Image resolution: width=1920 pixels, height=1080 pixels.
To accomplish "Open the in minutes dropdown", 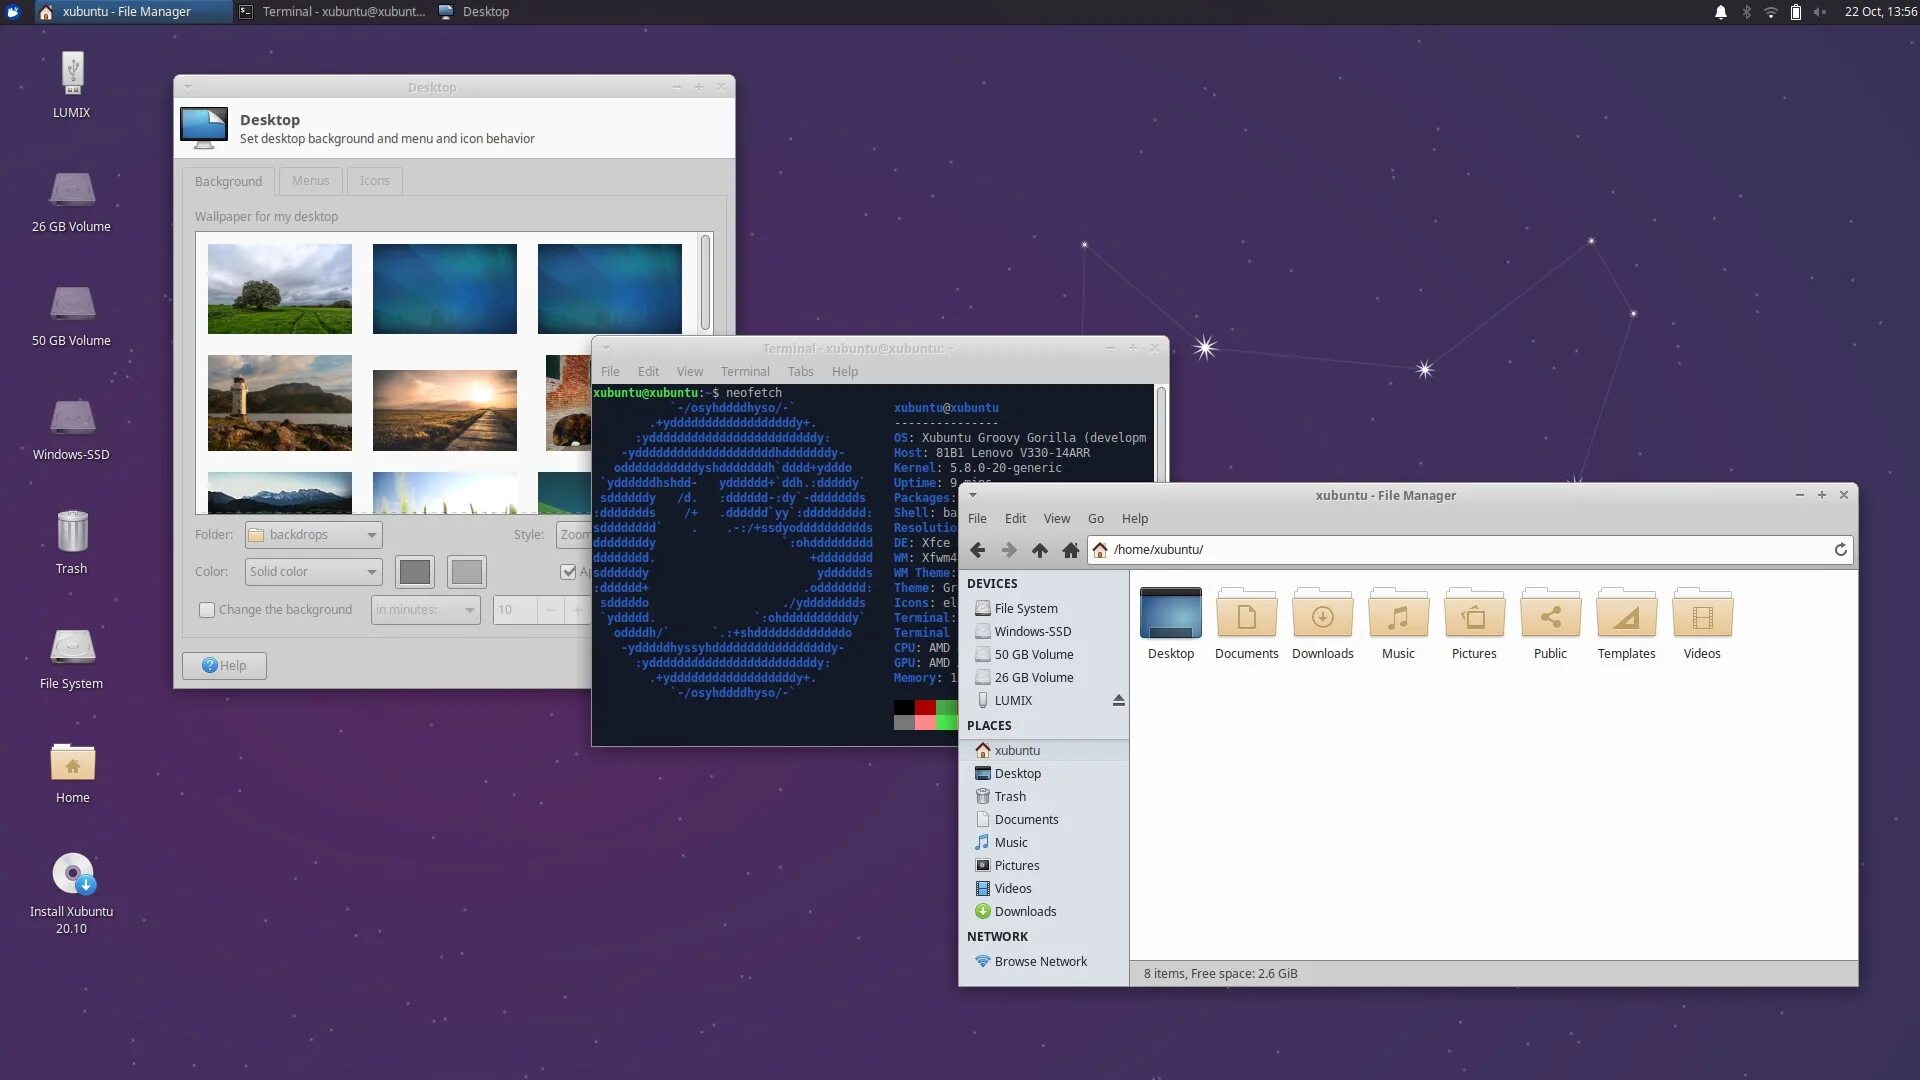I will [425, 610].
